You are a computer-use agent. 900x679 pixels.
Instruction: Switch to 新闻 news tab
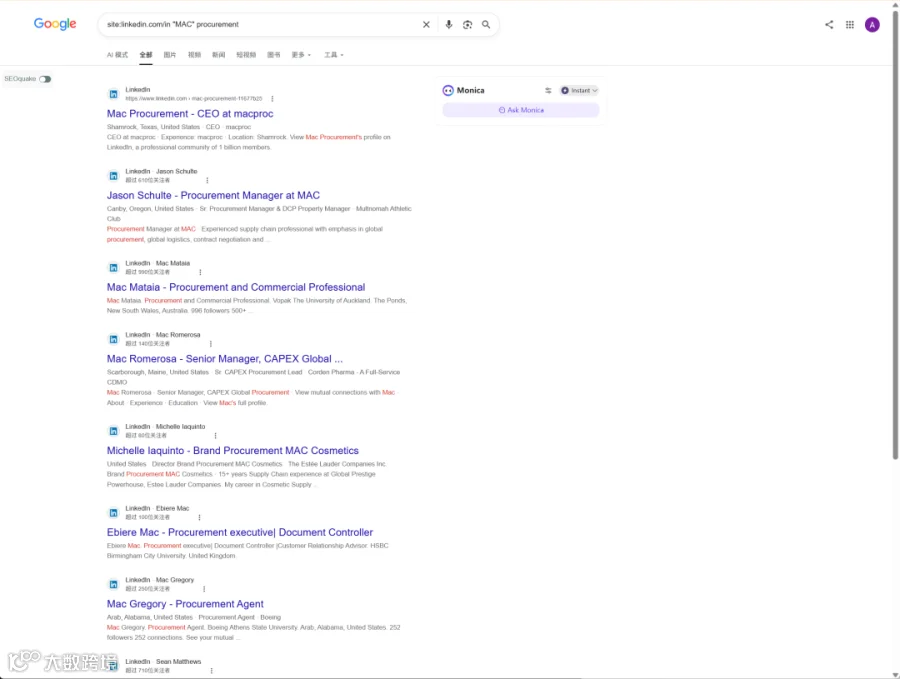coord(219,55)
